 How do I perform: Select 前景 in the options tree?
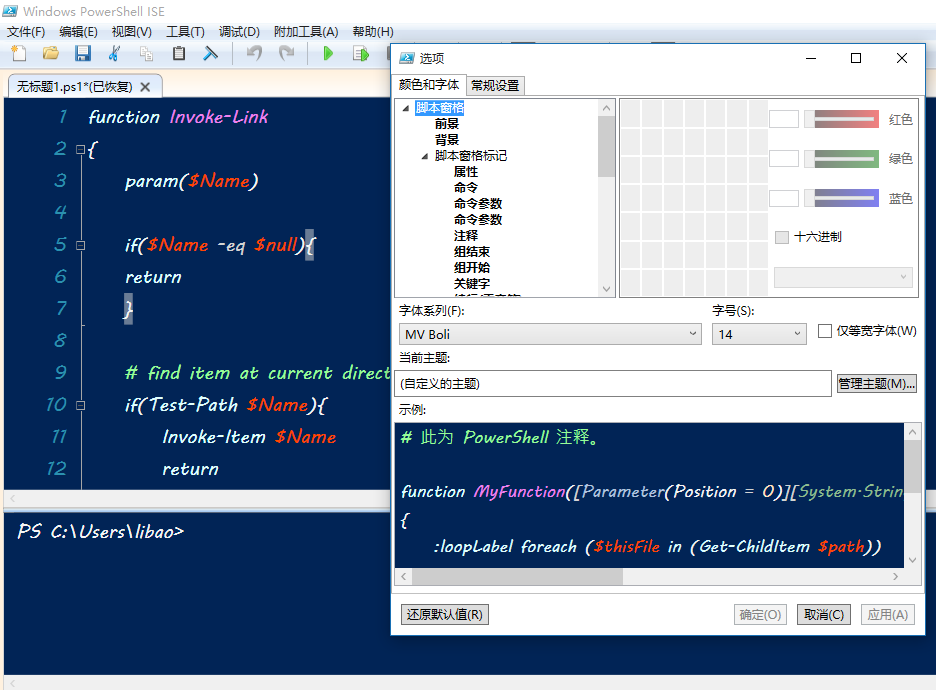(x=447, y=124)
